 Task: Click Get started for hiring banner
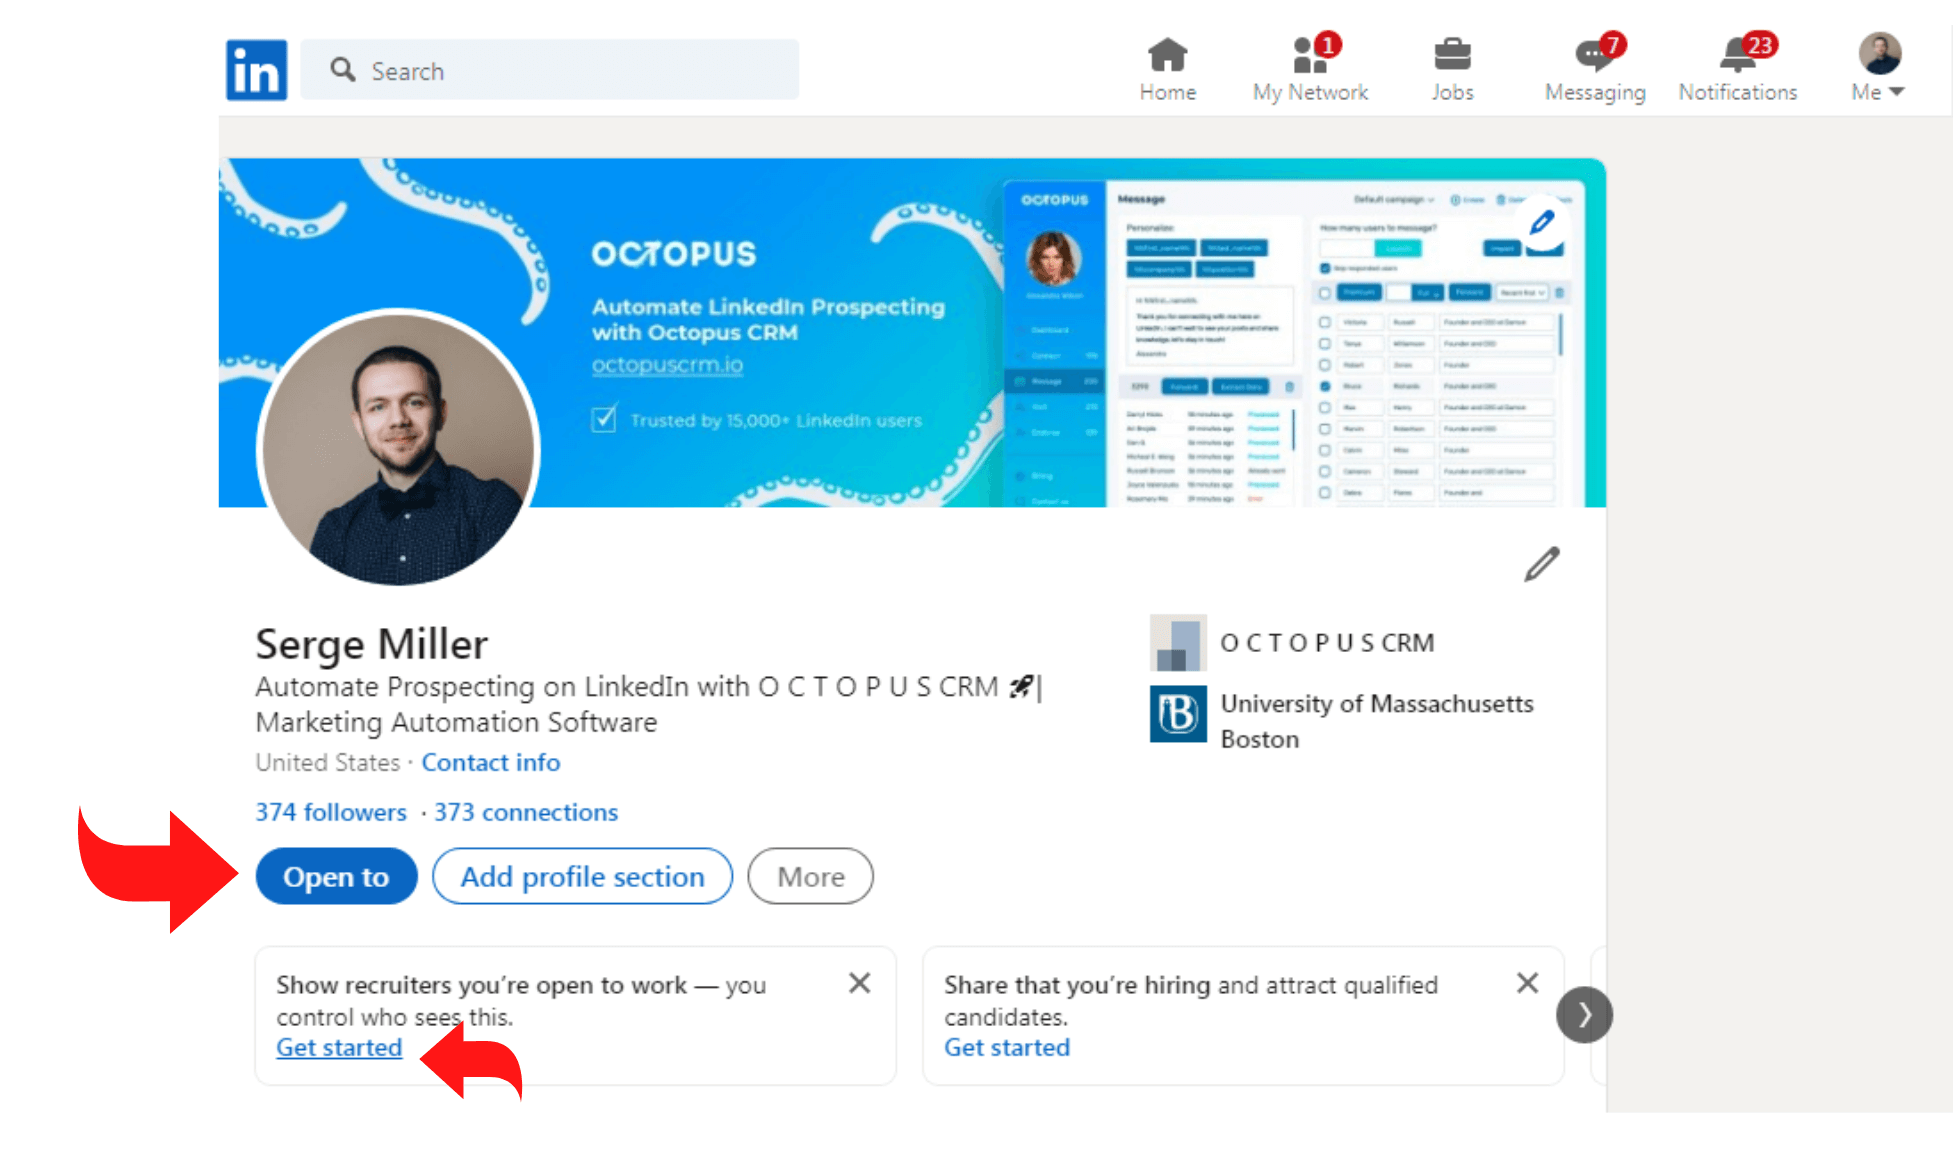pyautogui.click(x=1005, y=1047)
